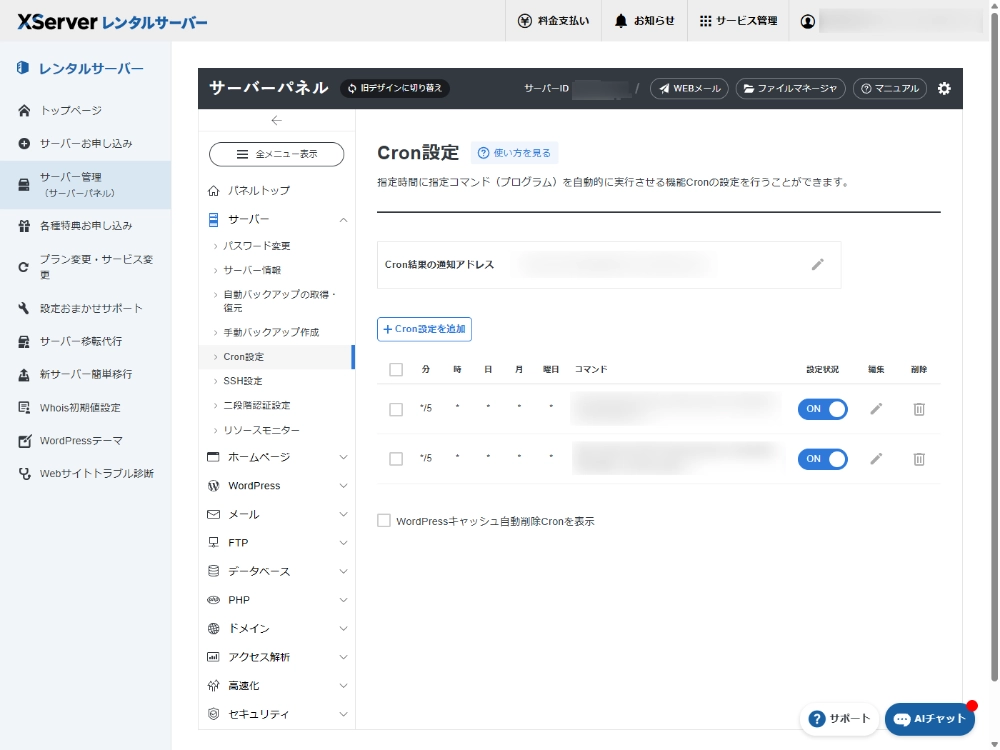Select トップページ in the left sidebar
The width and height of the screenshot is (1000, 750).
70,111
